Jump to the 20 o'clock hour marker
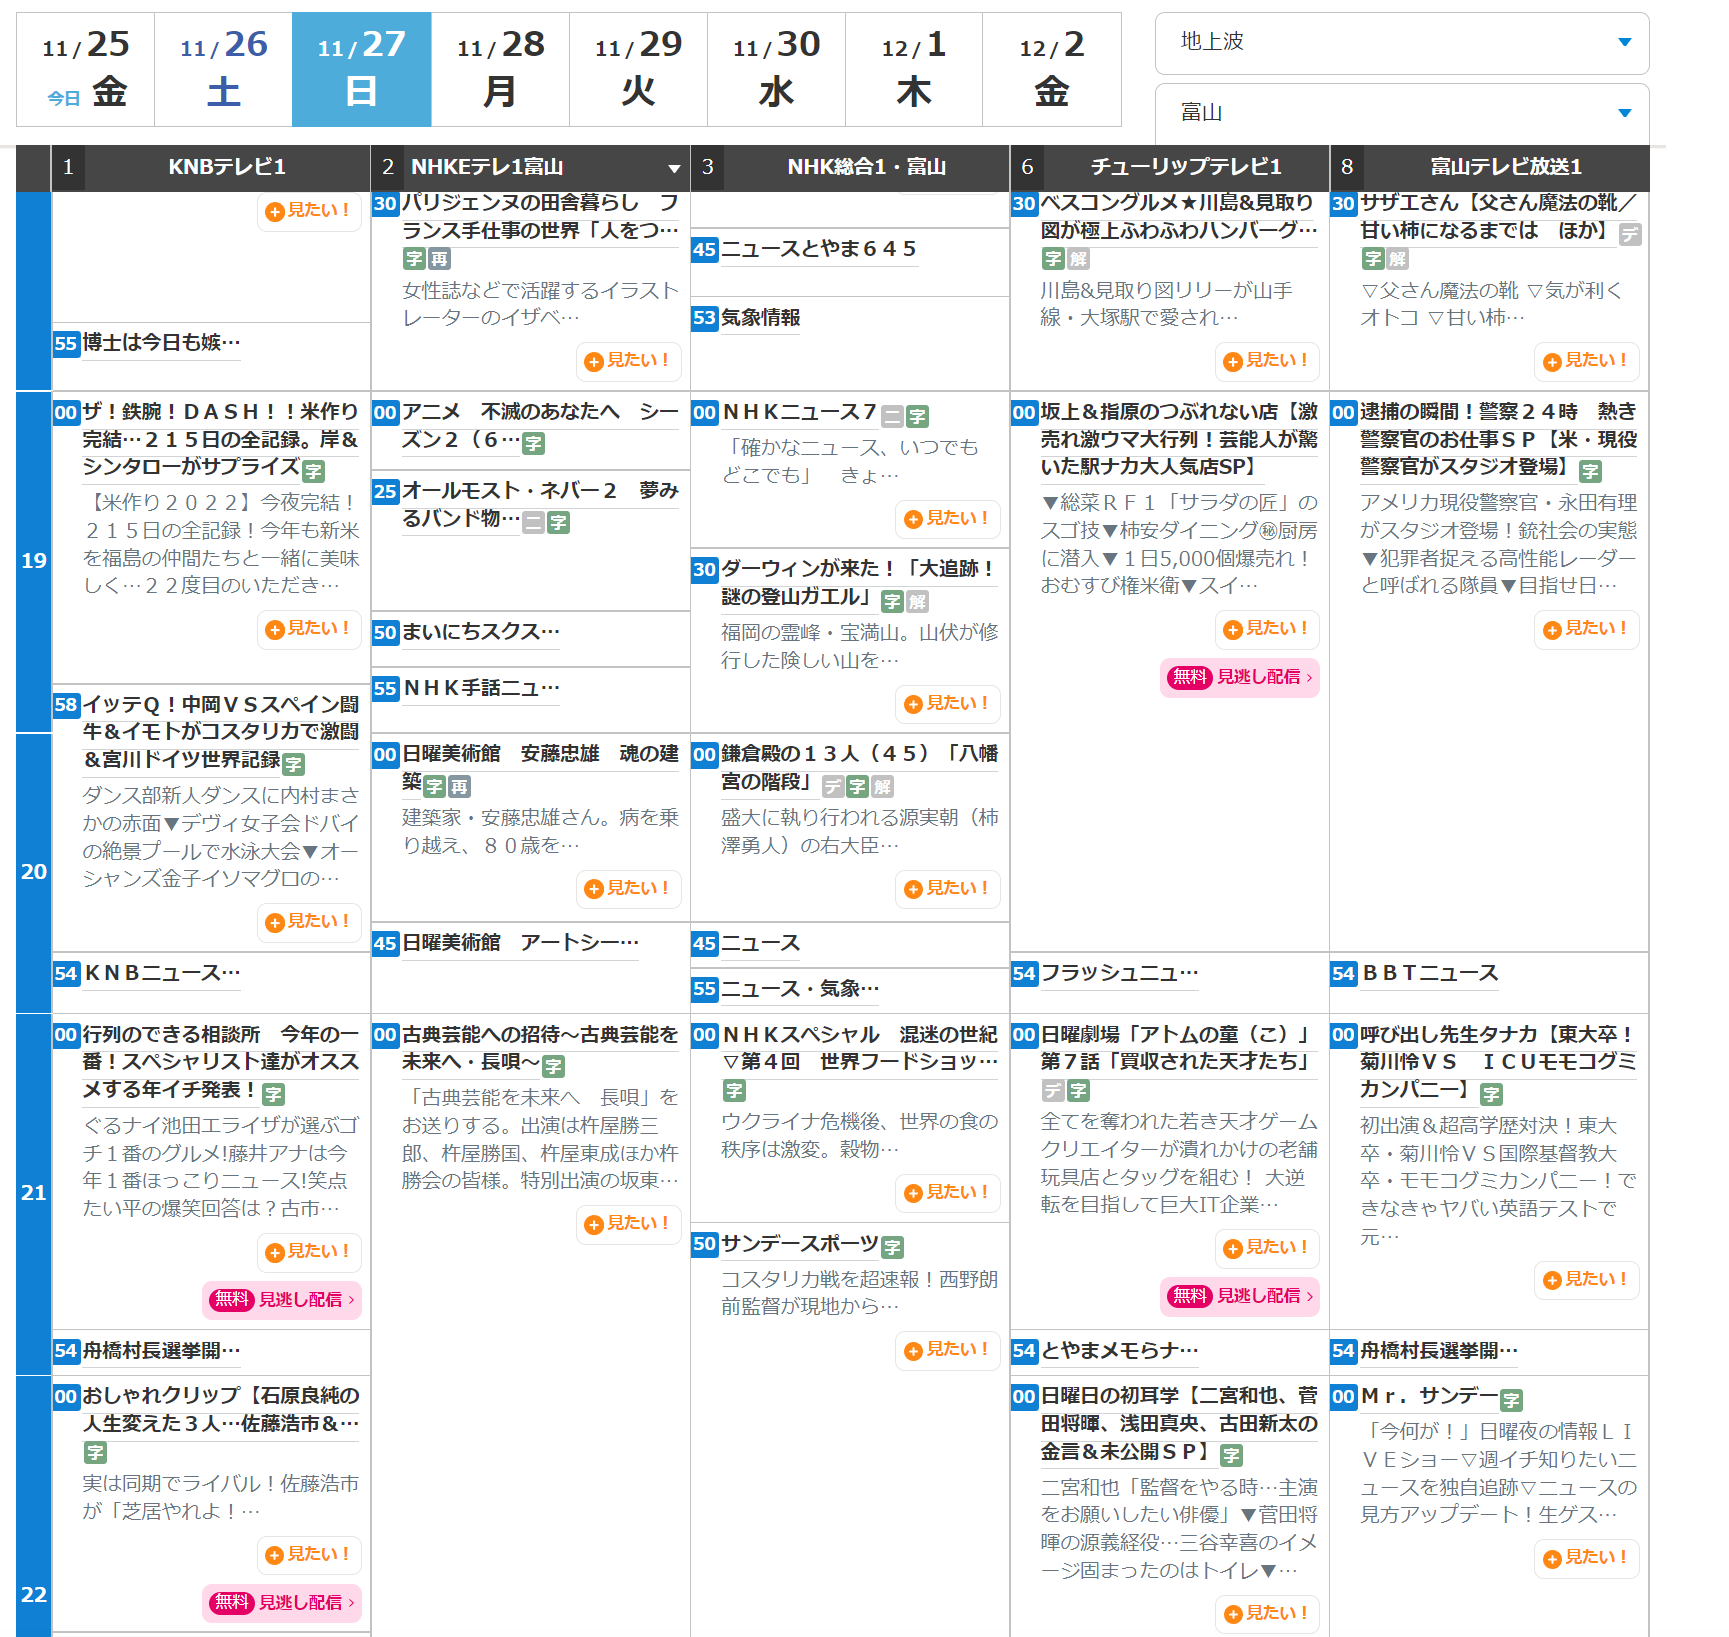This screenshot has width=1729, height=1637. pos(34,872)
